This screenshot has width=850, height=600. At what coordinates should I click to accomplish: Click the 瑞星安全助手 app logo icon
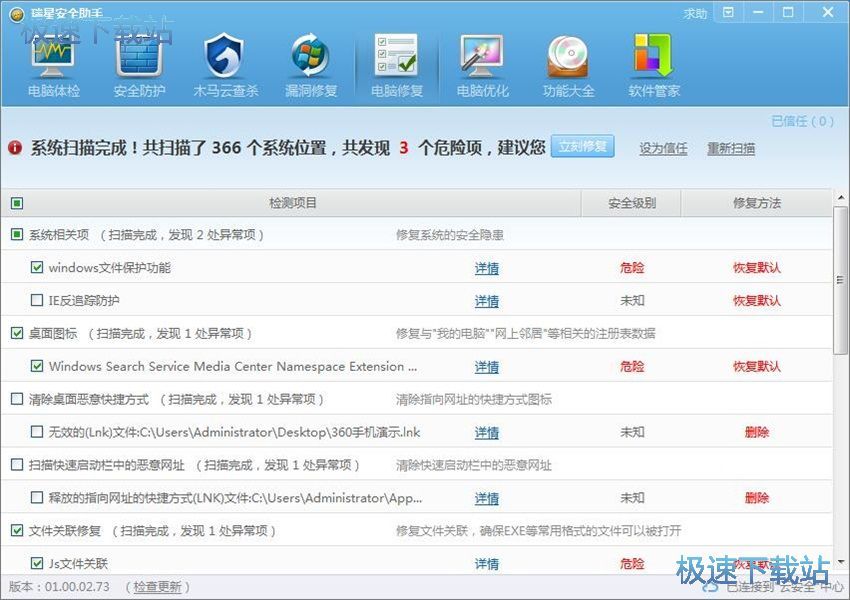pos(17,15)
